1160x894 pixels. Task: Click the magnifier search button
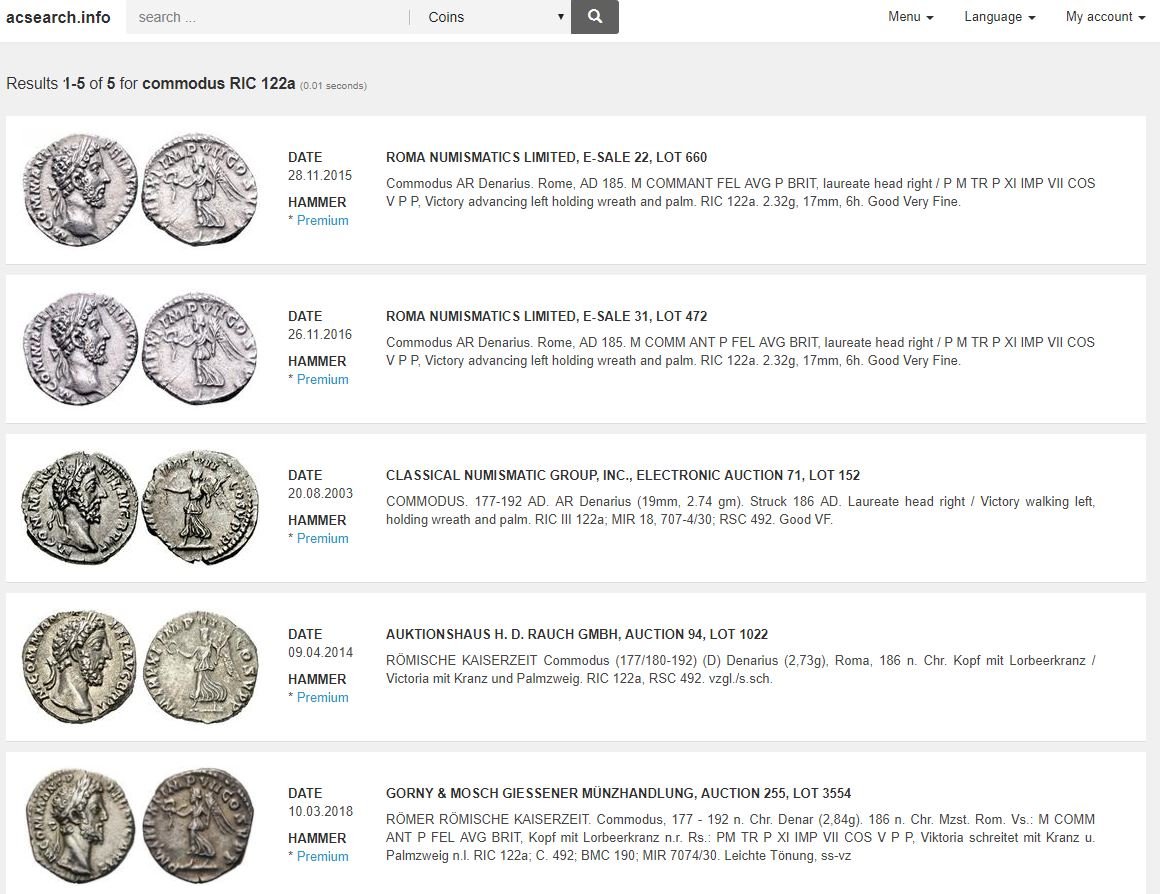click(x=594, y=16)
